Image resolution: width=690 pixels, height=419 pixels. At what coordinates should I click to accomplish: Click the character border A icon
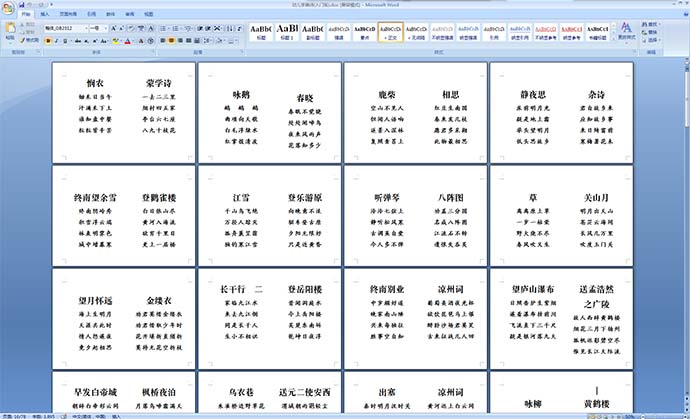coord(151,28)
